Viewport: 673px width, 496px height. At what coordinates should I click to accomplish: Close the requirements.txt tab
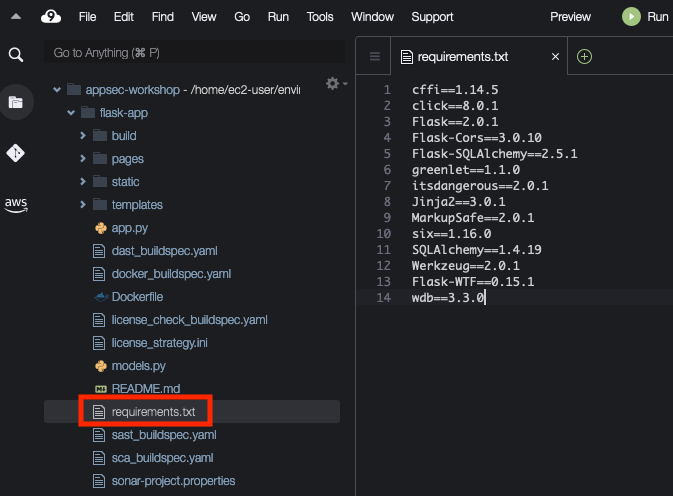tap(555, 57)
